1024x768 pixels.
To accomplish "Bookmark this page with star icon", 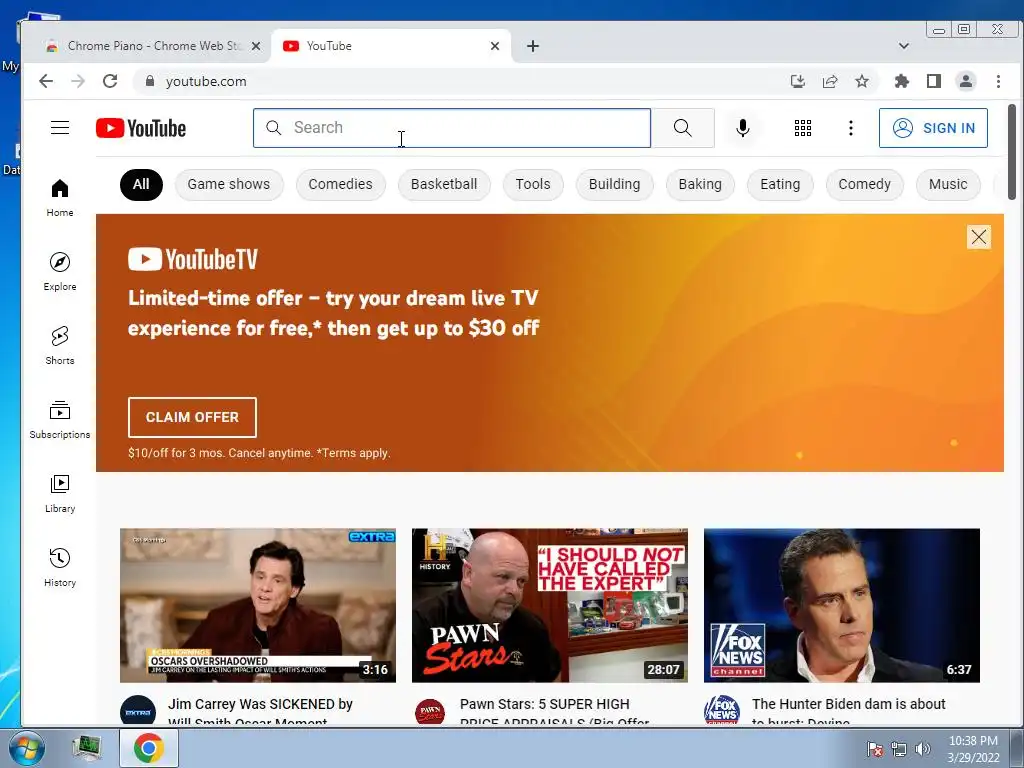I will (862, 81).
